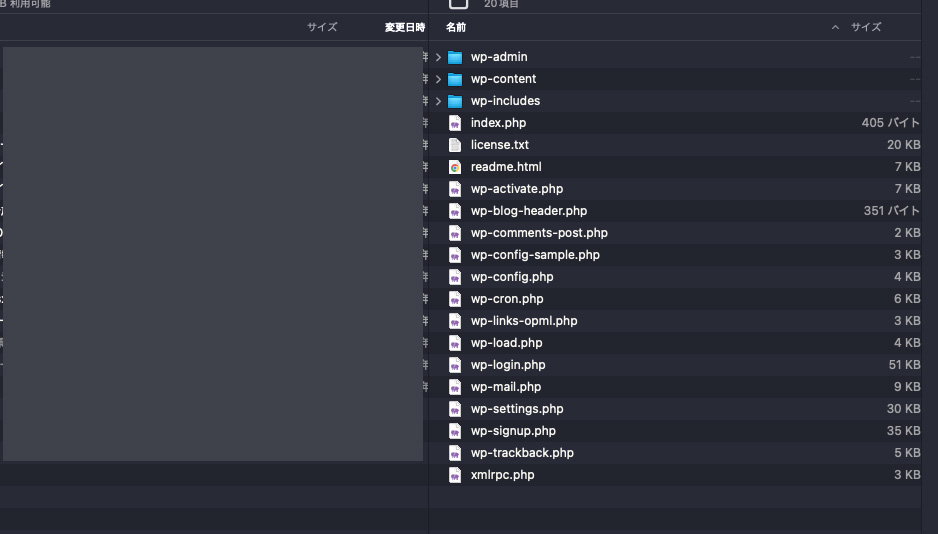Viewport: 938px width, 534px height.
Task: Select index.php file name
Action: coord(498,123)
